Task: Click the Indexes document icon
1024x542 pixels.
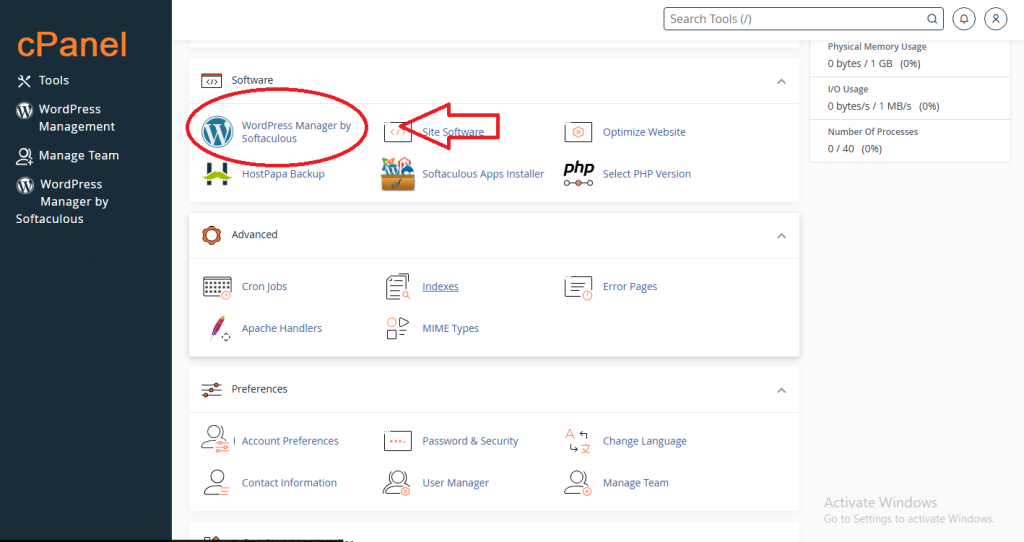Action: pos(398,287)
